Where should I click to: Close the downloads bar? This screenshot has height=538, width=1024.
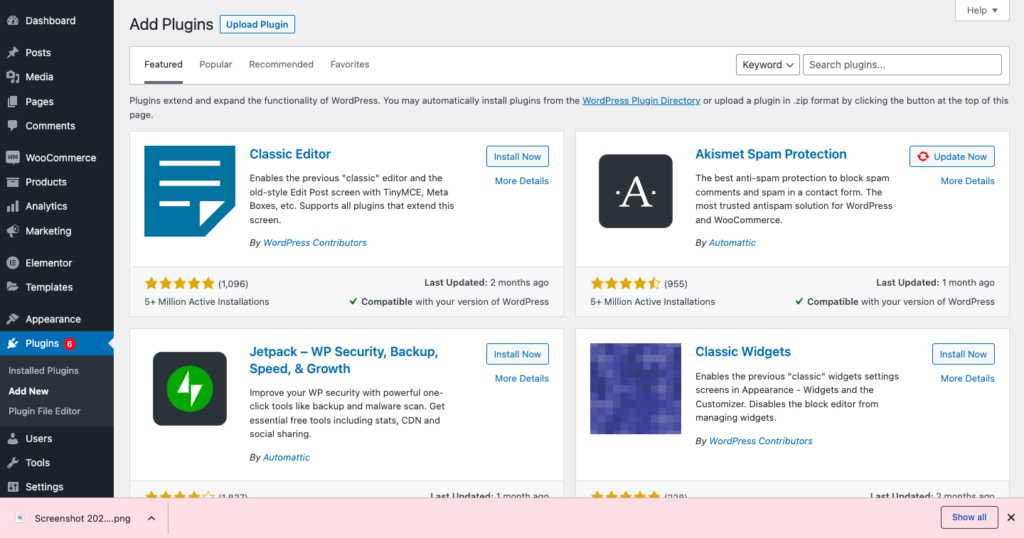(x=1011, y=517)
